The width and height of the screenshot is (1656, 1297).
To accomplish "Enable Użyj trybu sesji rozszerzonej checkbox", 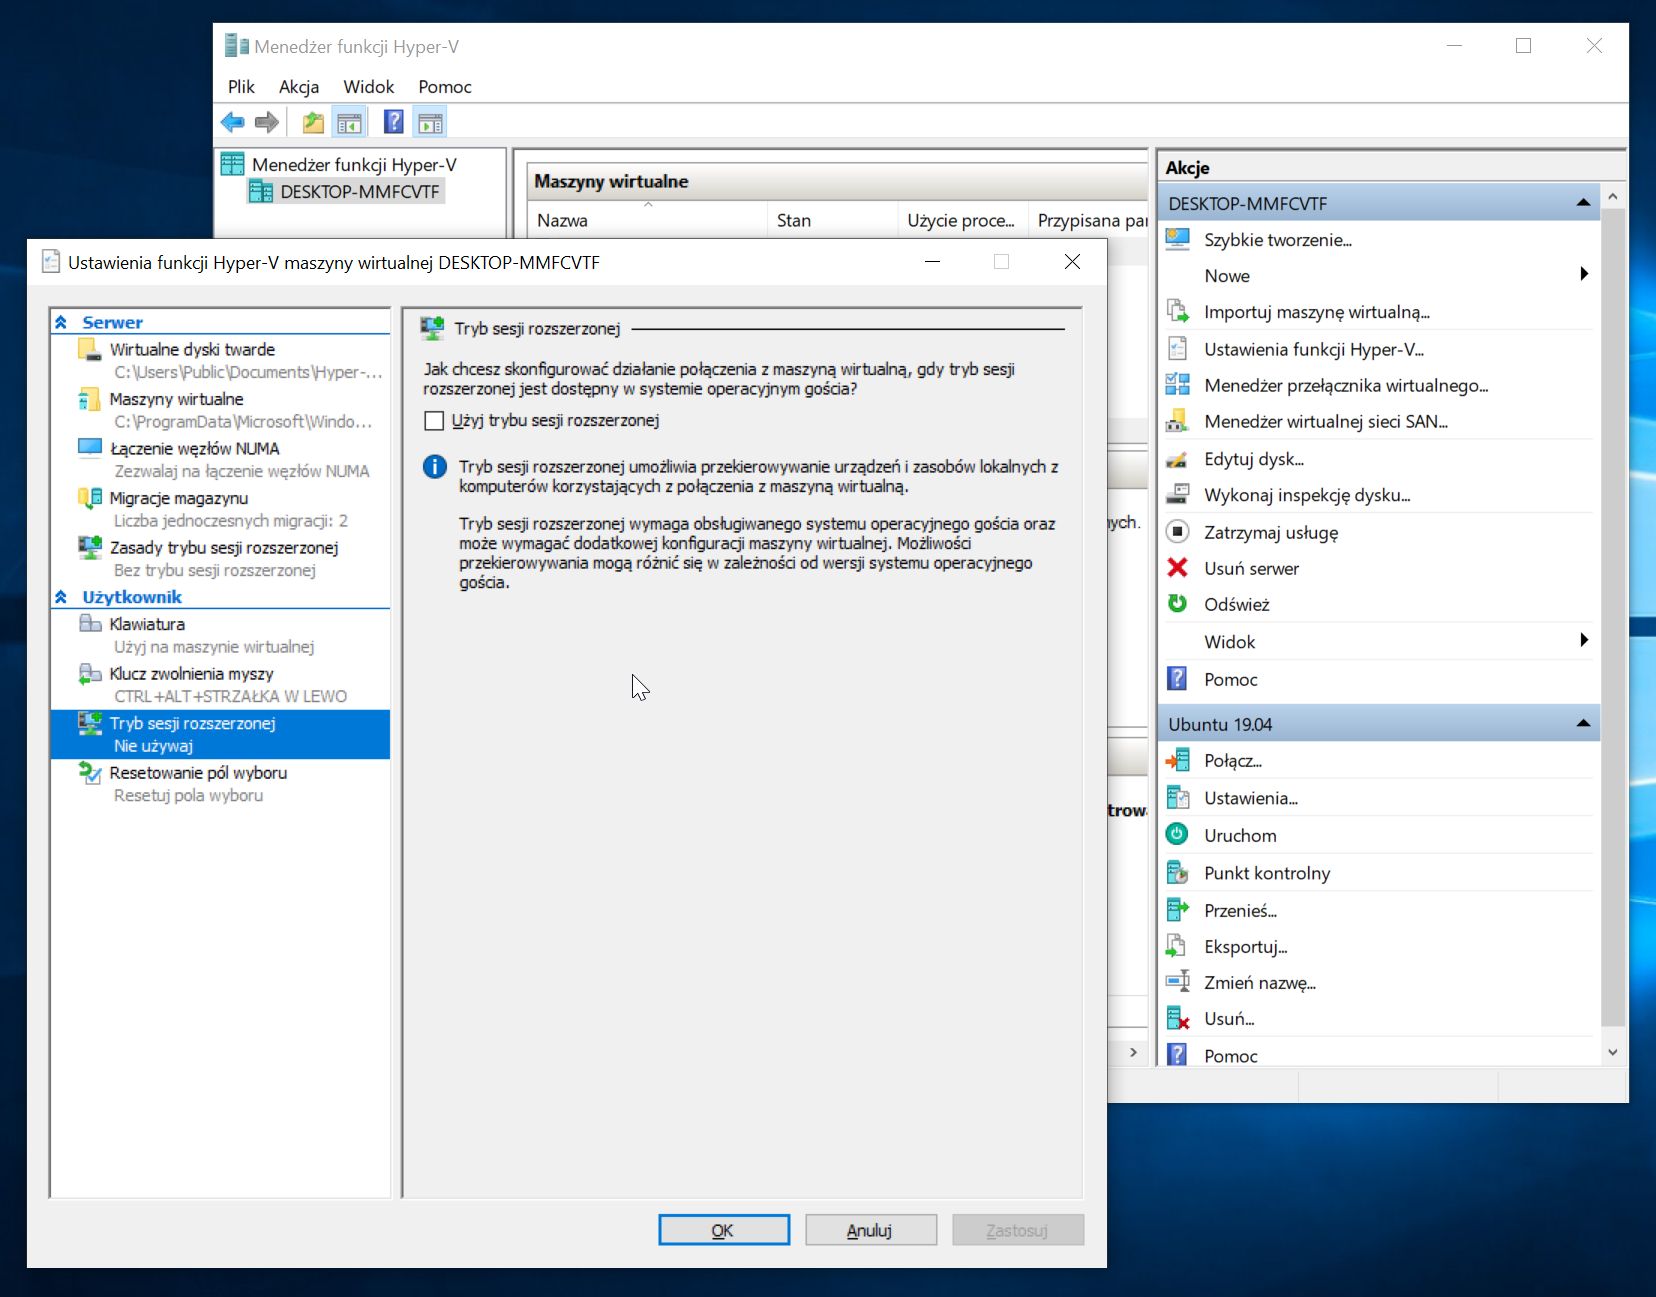I will coord(434,421).
